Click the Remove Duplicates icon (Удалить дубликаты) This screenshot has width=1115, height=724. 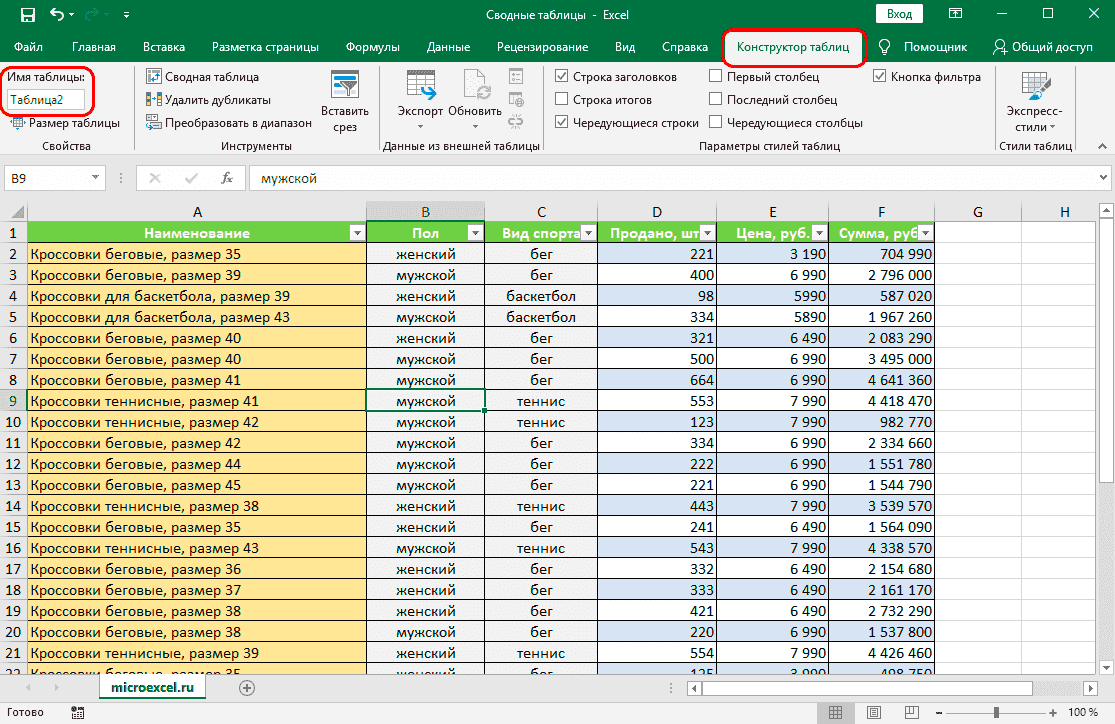pyautogui.click(x=154, y=100)
